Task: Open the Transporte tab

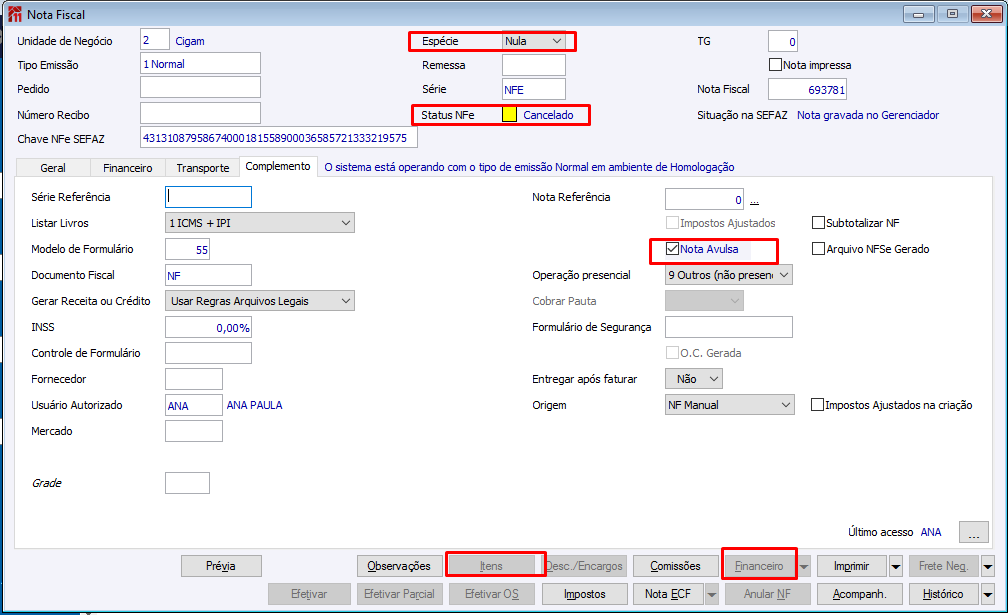Action: point(202,168)
